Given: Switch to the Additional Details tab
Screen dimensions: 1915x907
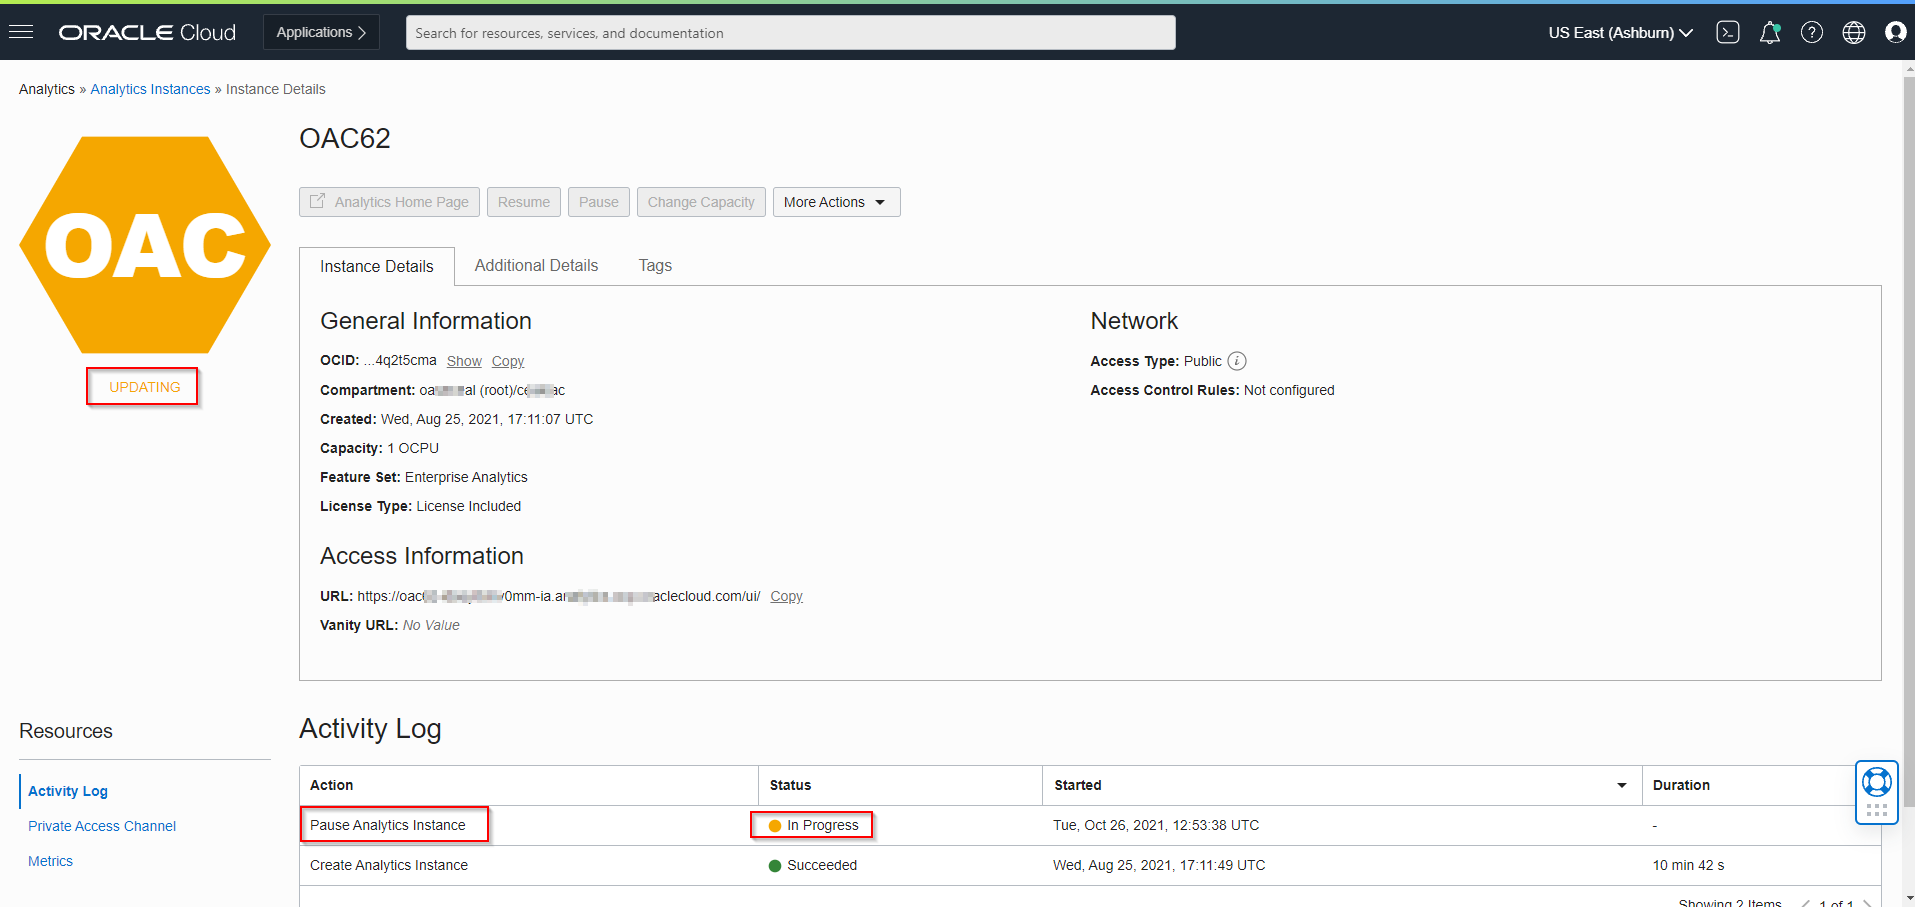Looking at the screenshot, I should click(536, 265).
